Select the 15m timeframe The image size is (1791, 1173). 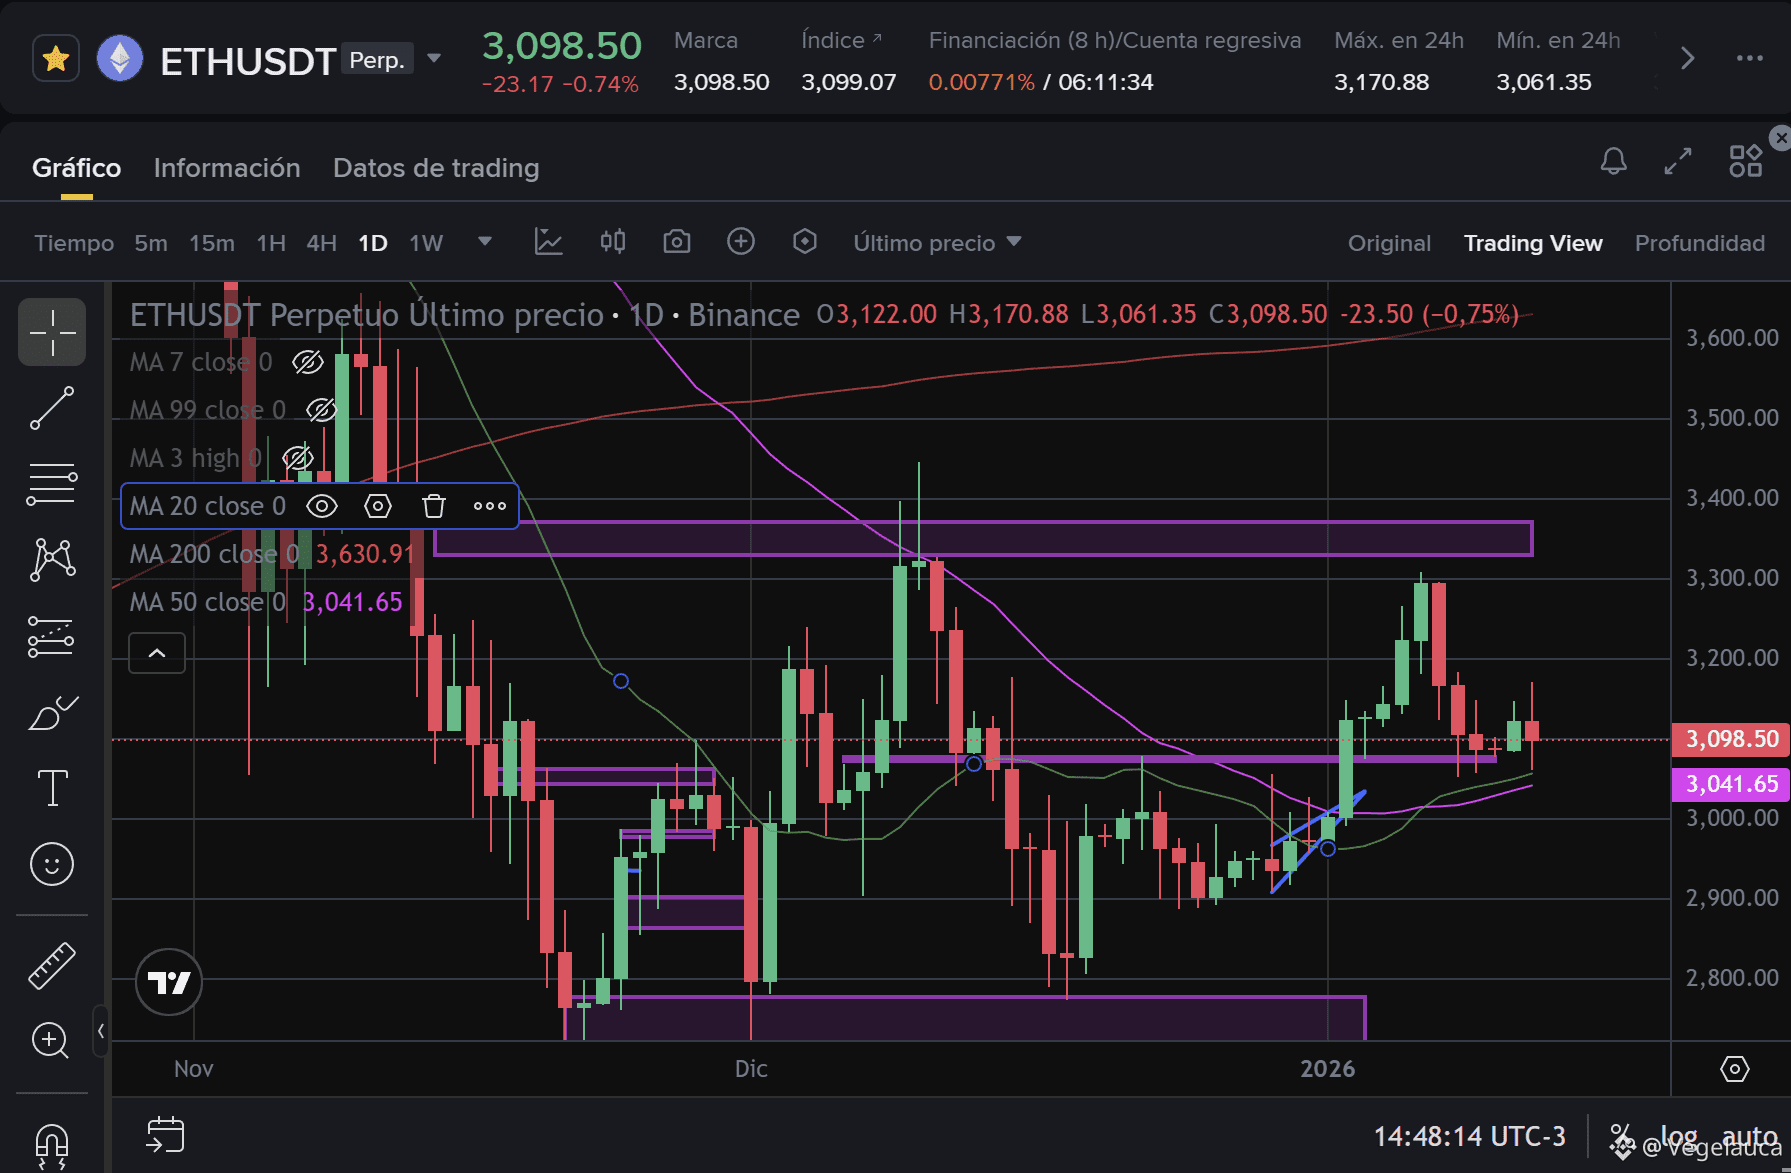point(212,243)
